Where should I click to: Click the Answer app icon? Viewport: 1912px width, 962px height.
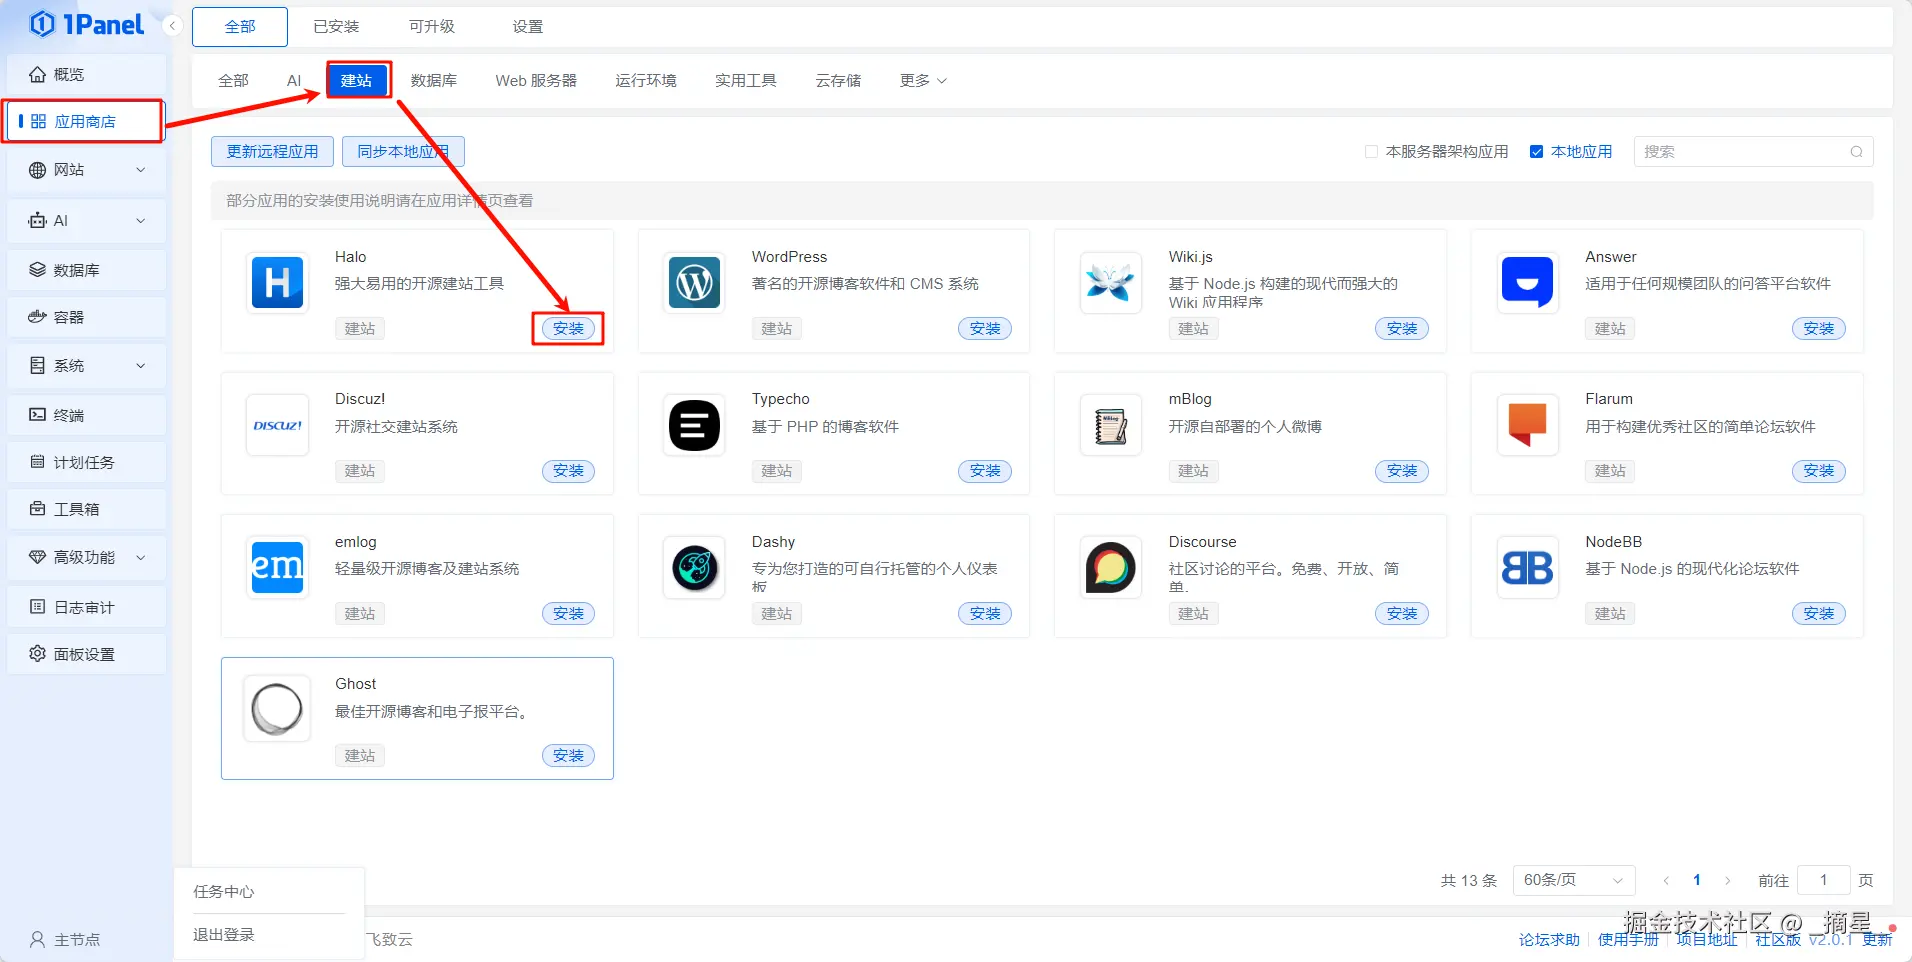1527,283
